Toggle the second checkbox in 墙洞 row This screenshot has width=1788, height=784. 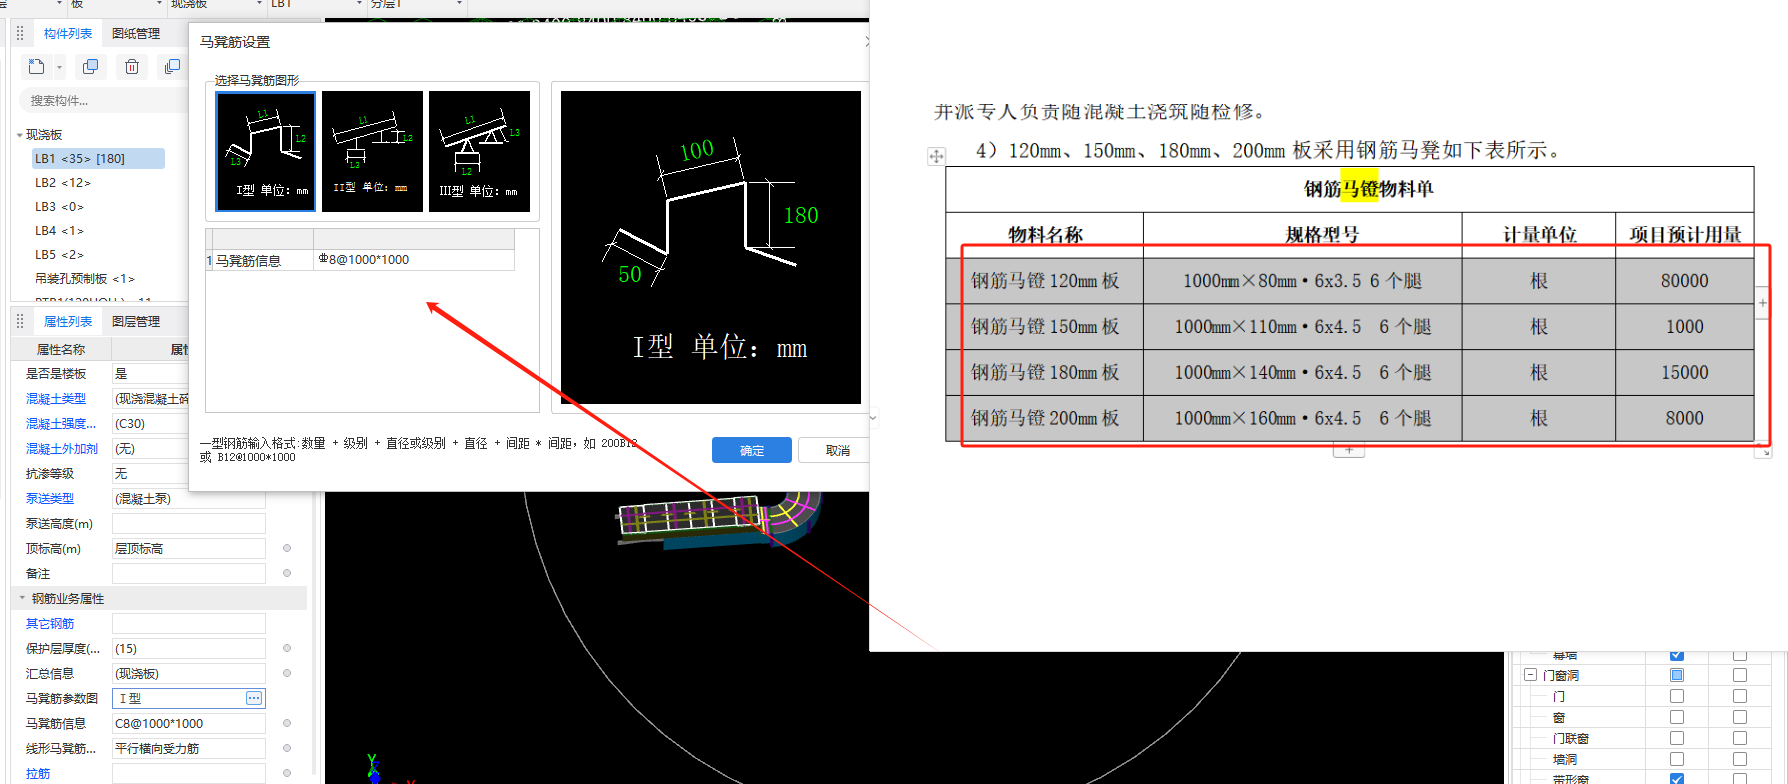(x=1740, y=759)
